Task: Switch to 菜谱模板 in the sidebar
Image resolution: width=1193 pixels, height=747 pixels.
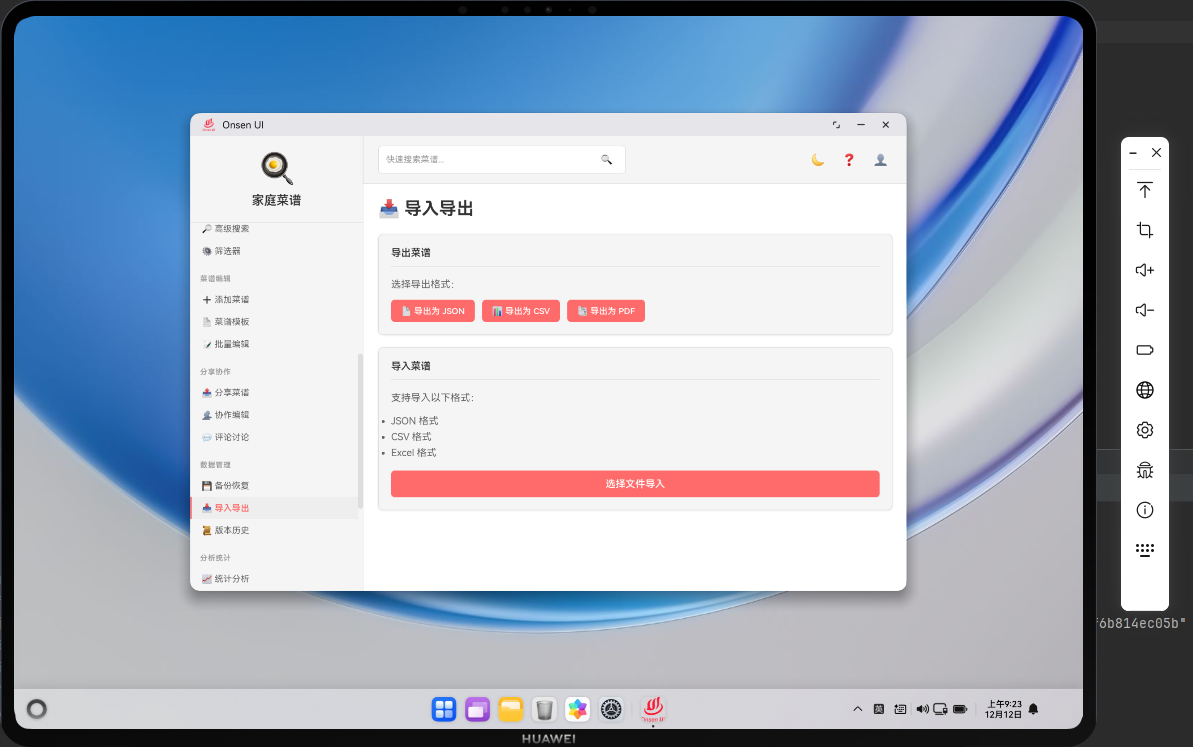Action: point(229,321)
